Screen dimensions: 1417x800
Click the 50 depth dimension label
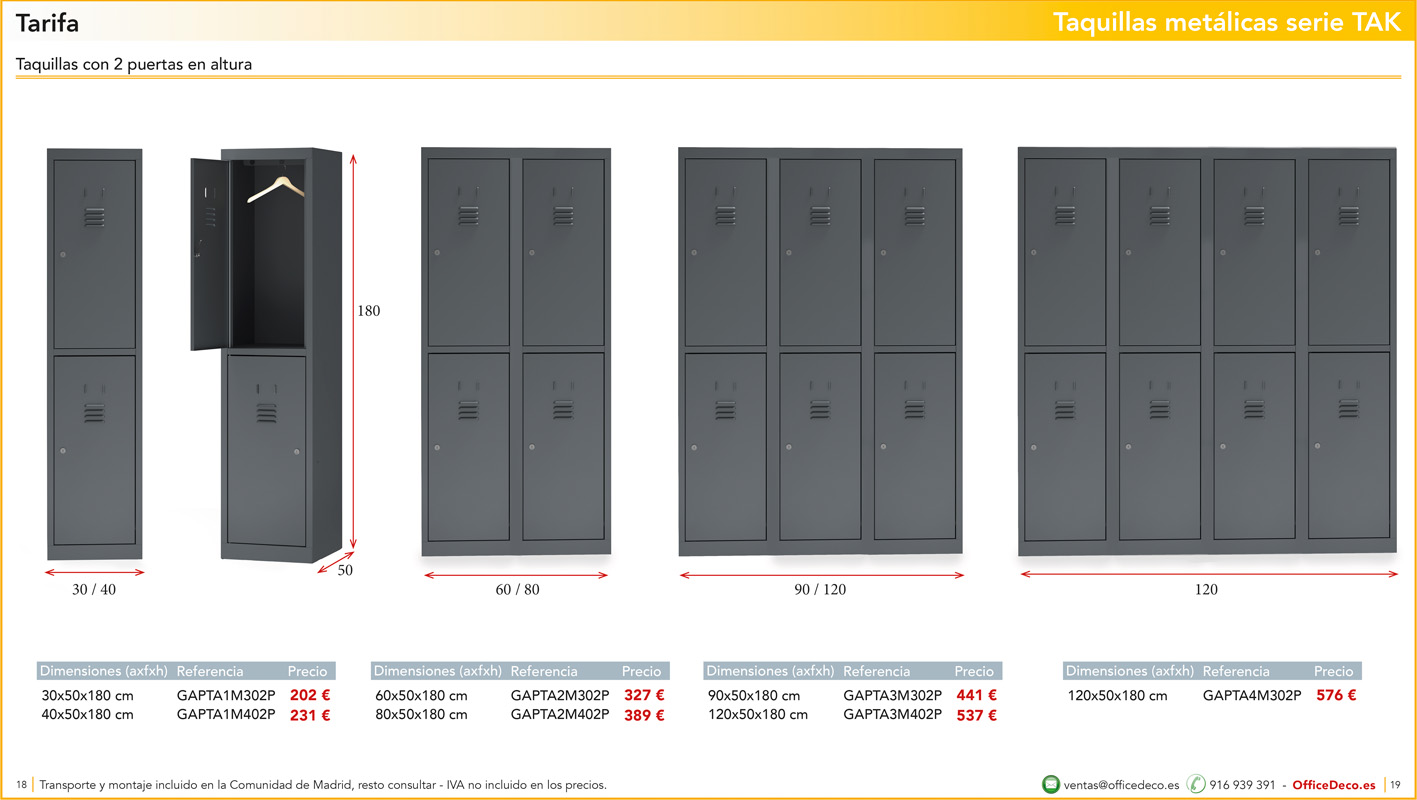click(x=345, y=570)
